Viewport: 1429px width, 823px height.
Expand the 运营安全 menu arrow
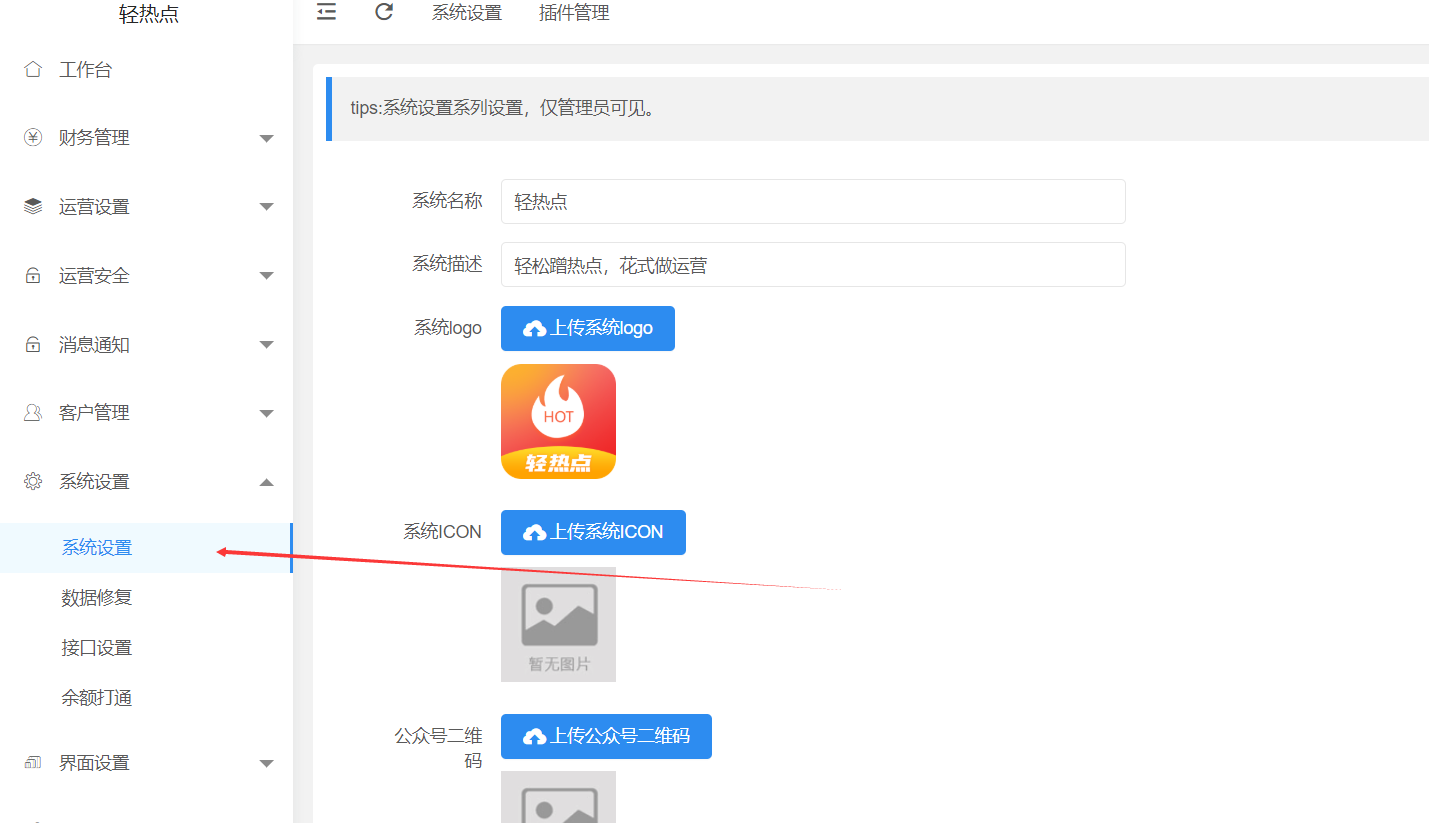(266, 276)
